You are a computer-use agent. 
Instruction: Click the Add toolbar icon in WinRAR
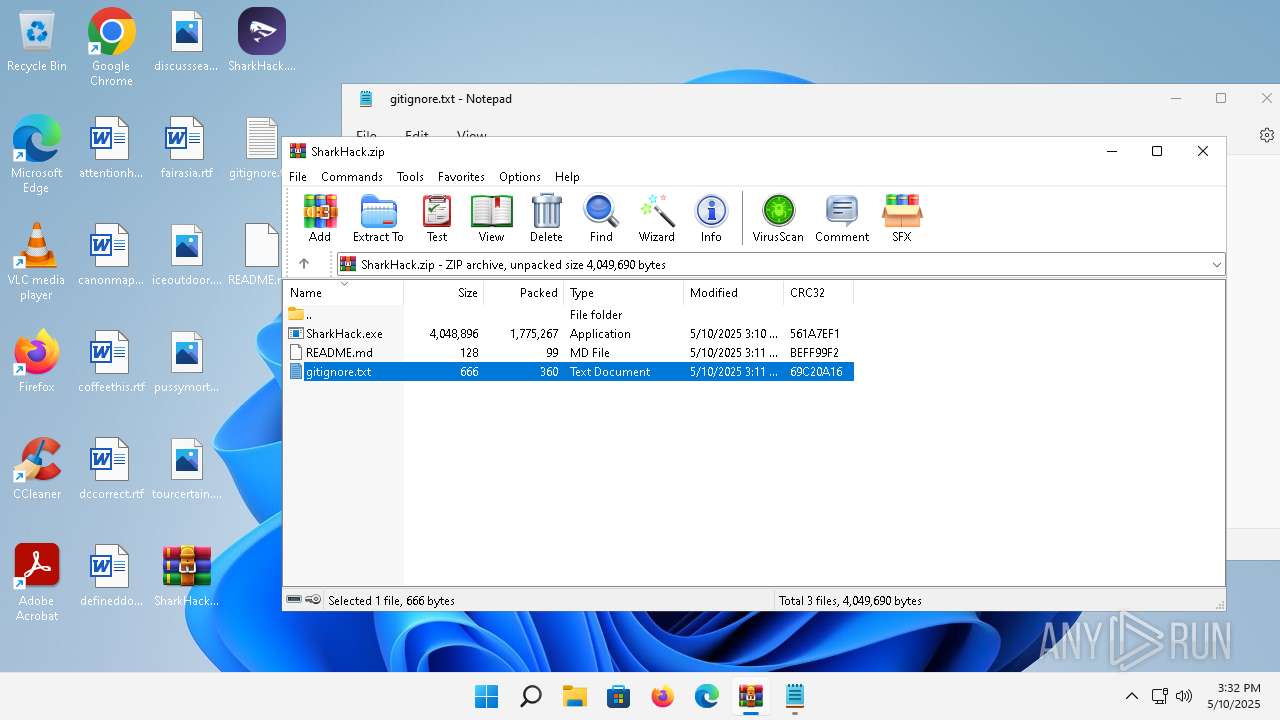coord(320,218)
